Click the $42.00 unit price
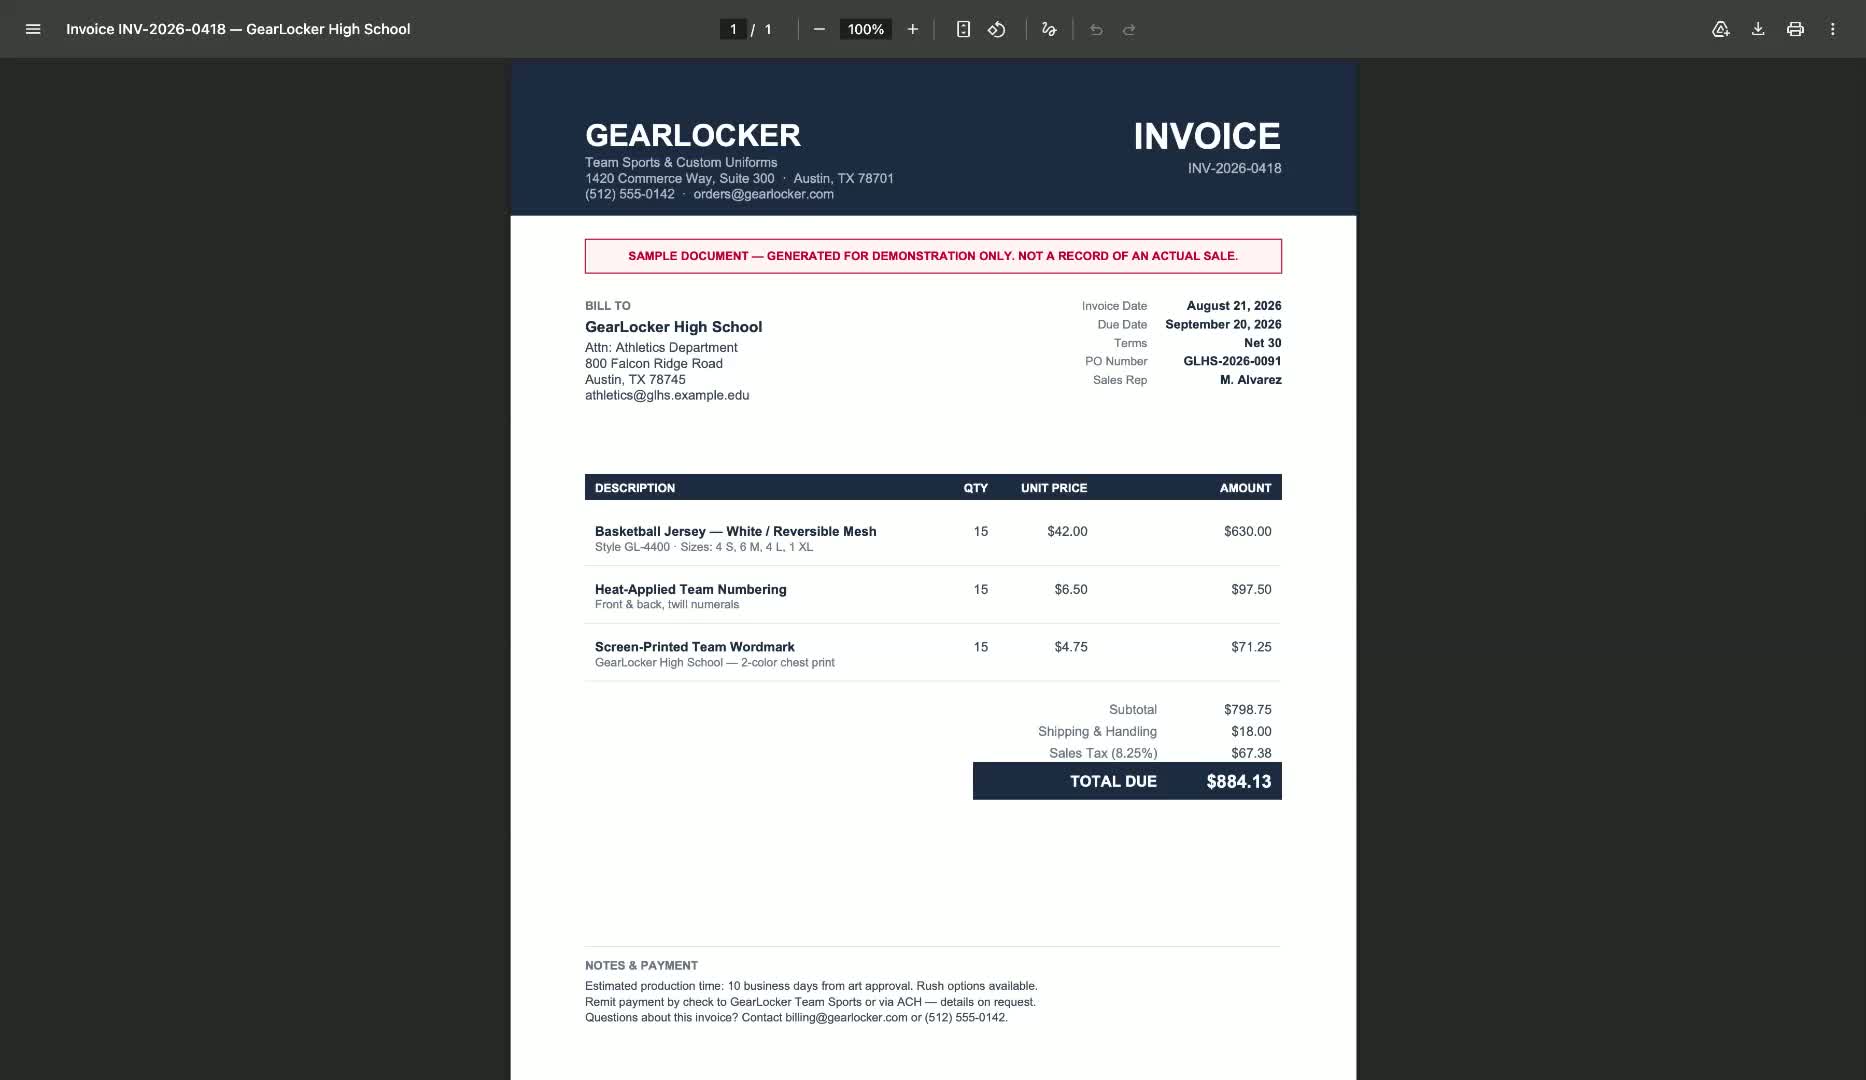The height and width of the screenshot is (1080, 1866). (1067, 531)
